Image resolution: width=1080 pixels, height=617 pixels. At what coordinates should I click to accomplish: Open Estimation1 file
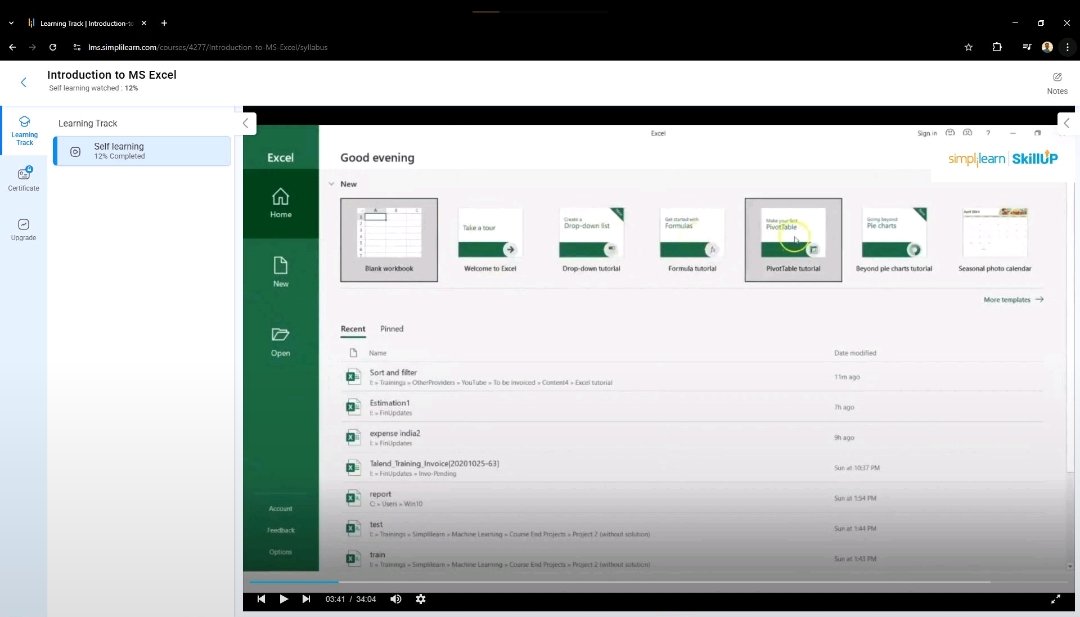[692, 407]
